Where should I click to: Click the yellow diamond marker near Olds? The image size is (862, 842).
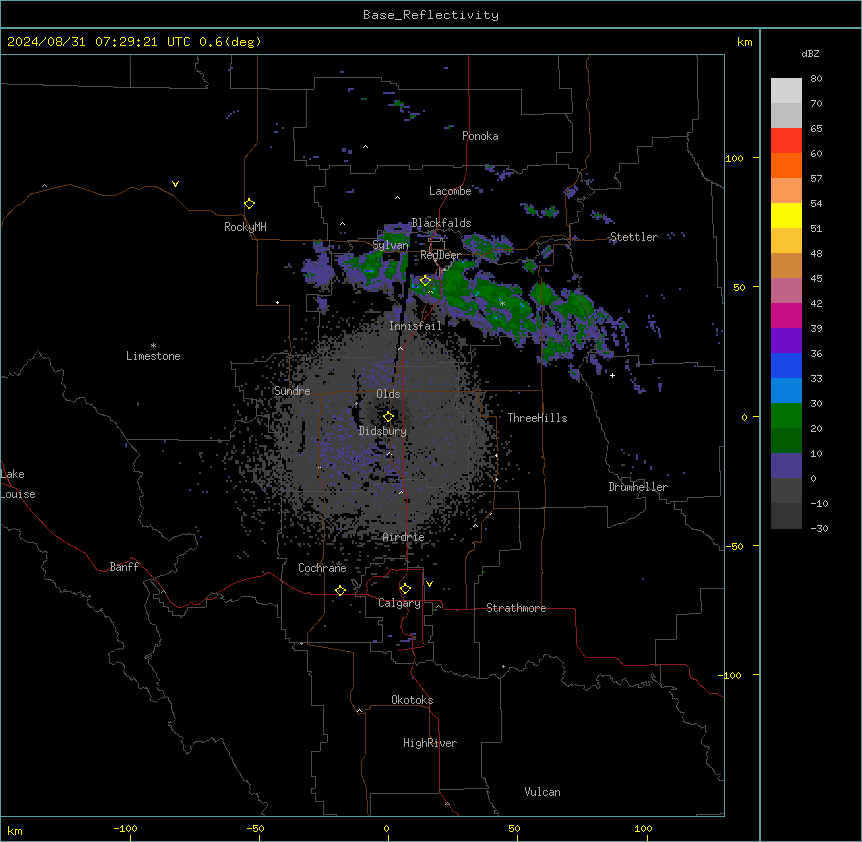(388, 417)
